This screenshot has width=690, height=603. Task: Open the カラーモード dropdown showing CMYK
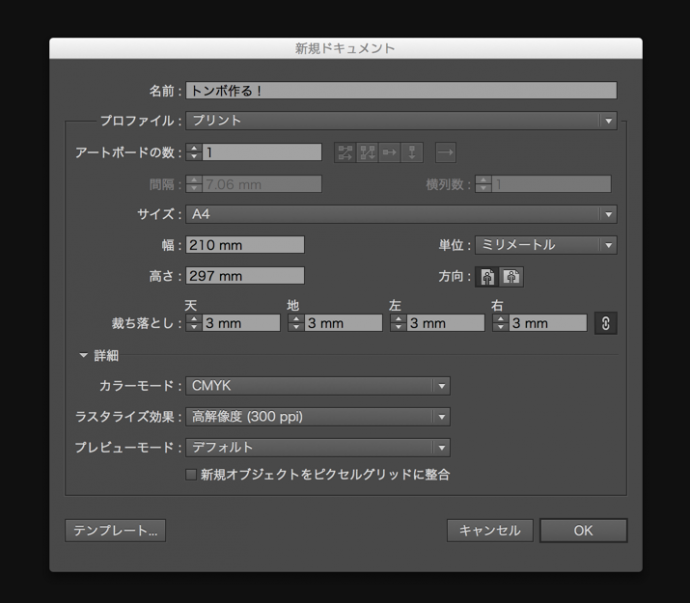tap(318, 386)
